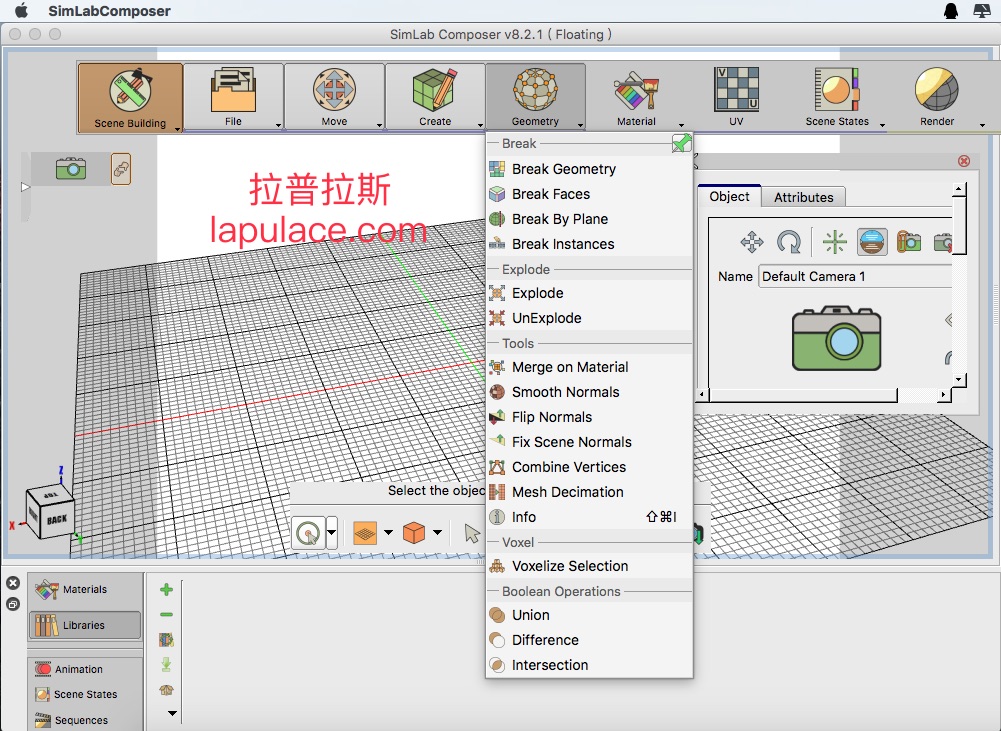This screenshot has height=731, width=1001.
Task: Expand the File toolbar dropdown arrow
Action: 279,125
